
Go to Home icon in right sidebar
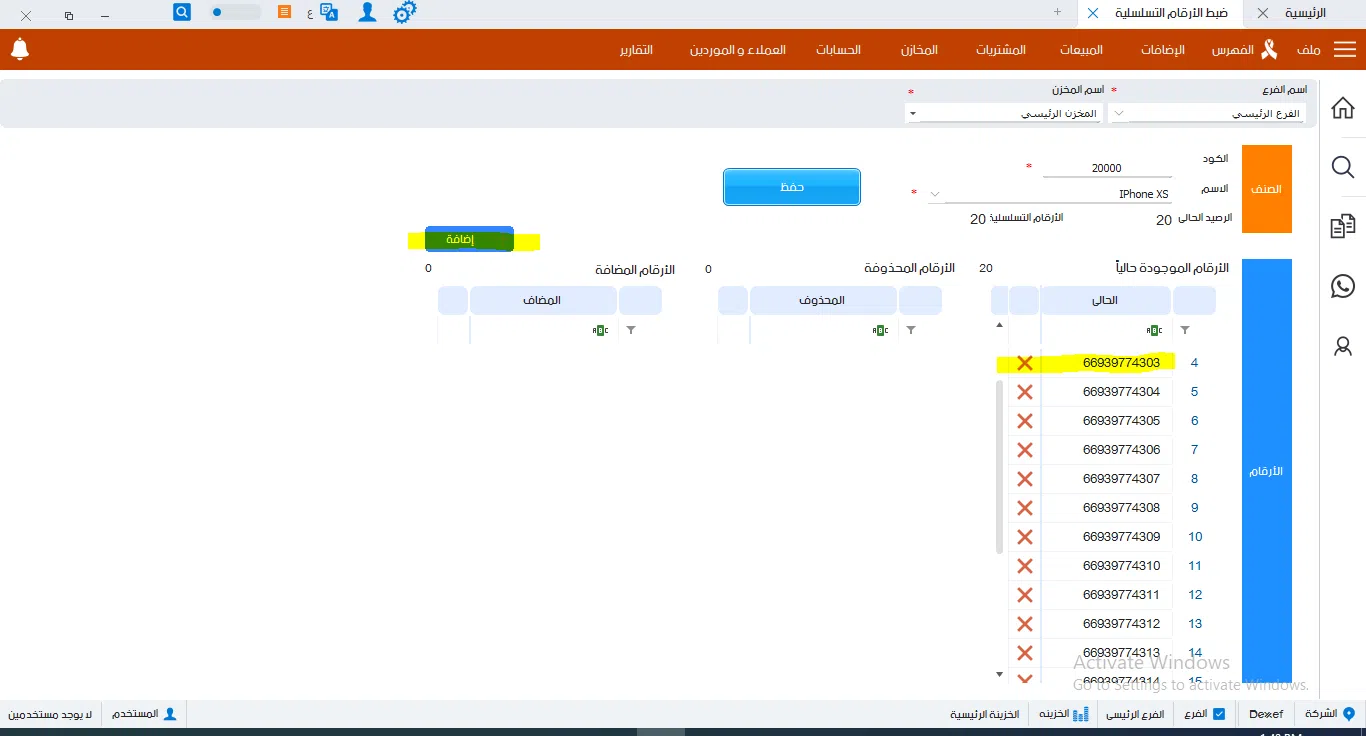[x=1343, y=108]
